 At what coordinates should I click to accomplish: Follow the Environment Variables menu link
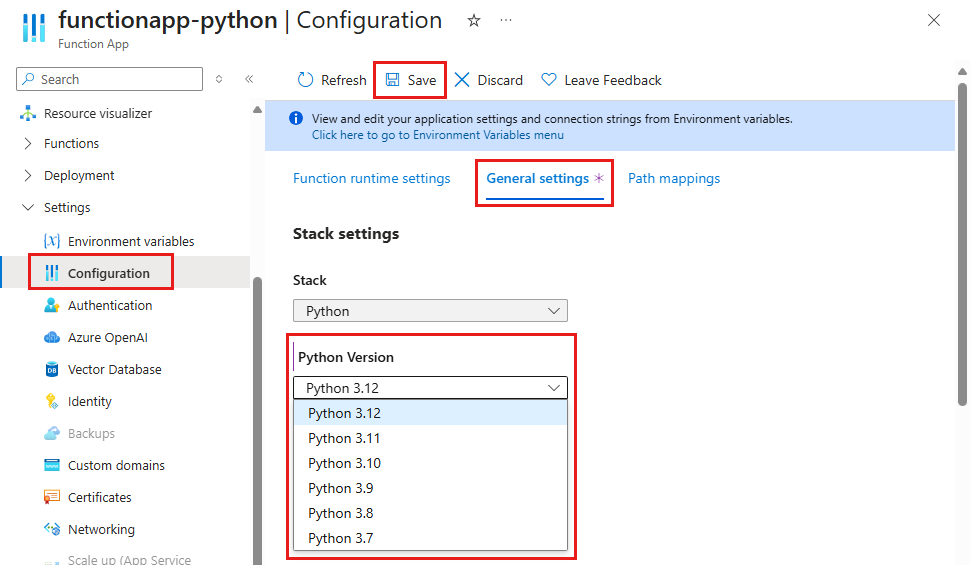(x=437, y=135)
